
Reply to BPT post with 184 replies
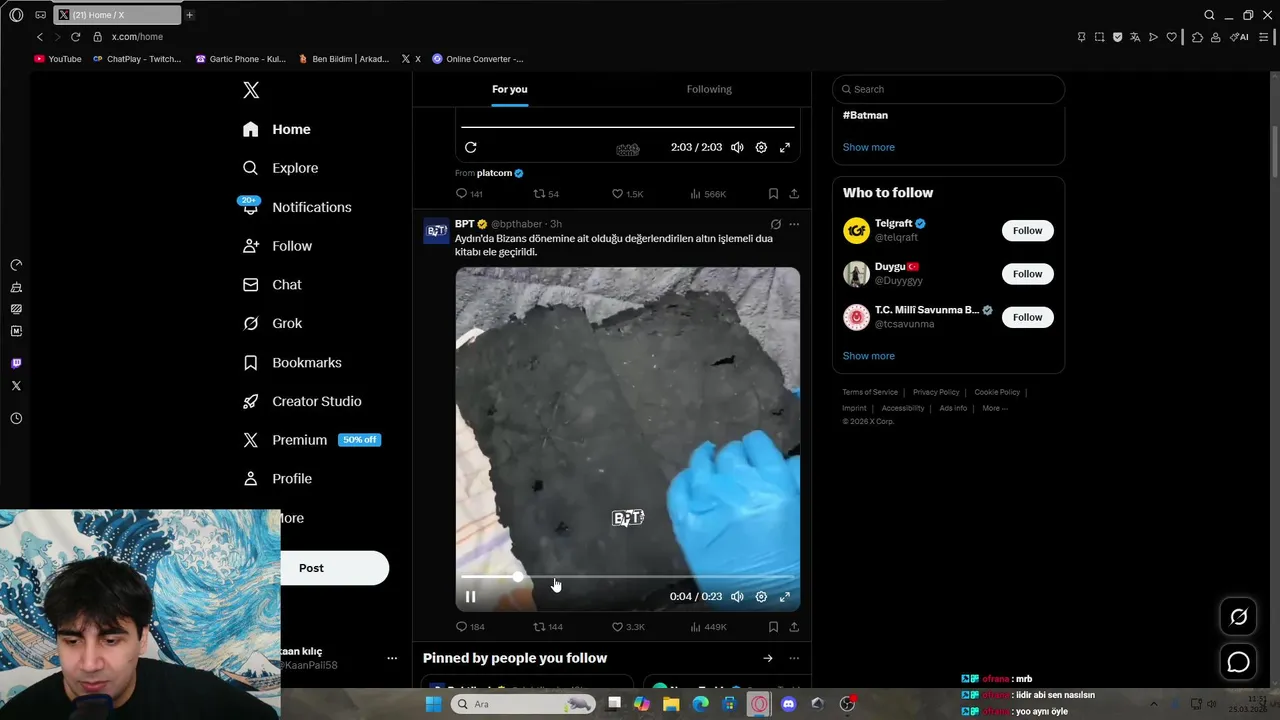(470, 627)
